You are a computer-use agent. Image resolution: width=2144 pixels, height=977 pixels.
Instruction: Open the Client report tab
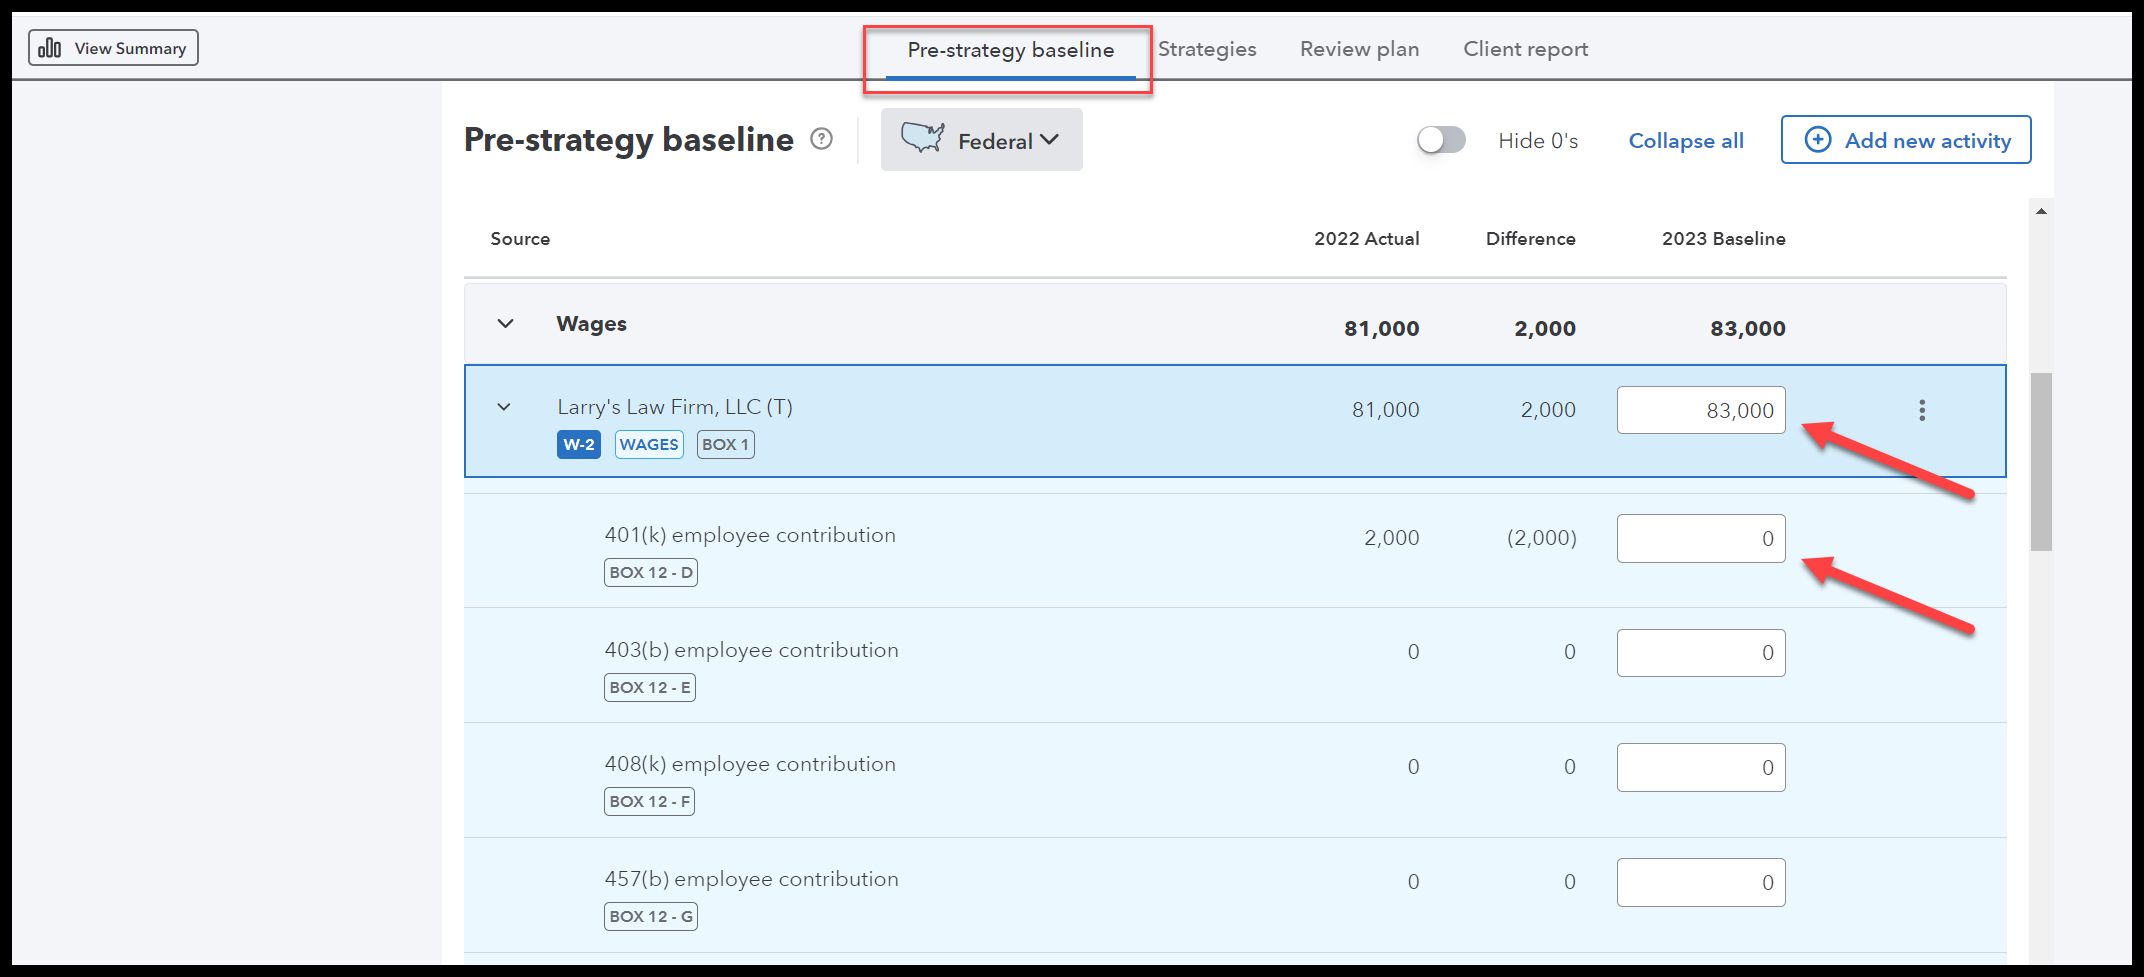click(1525, 48)
